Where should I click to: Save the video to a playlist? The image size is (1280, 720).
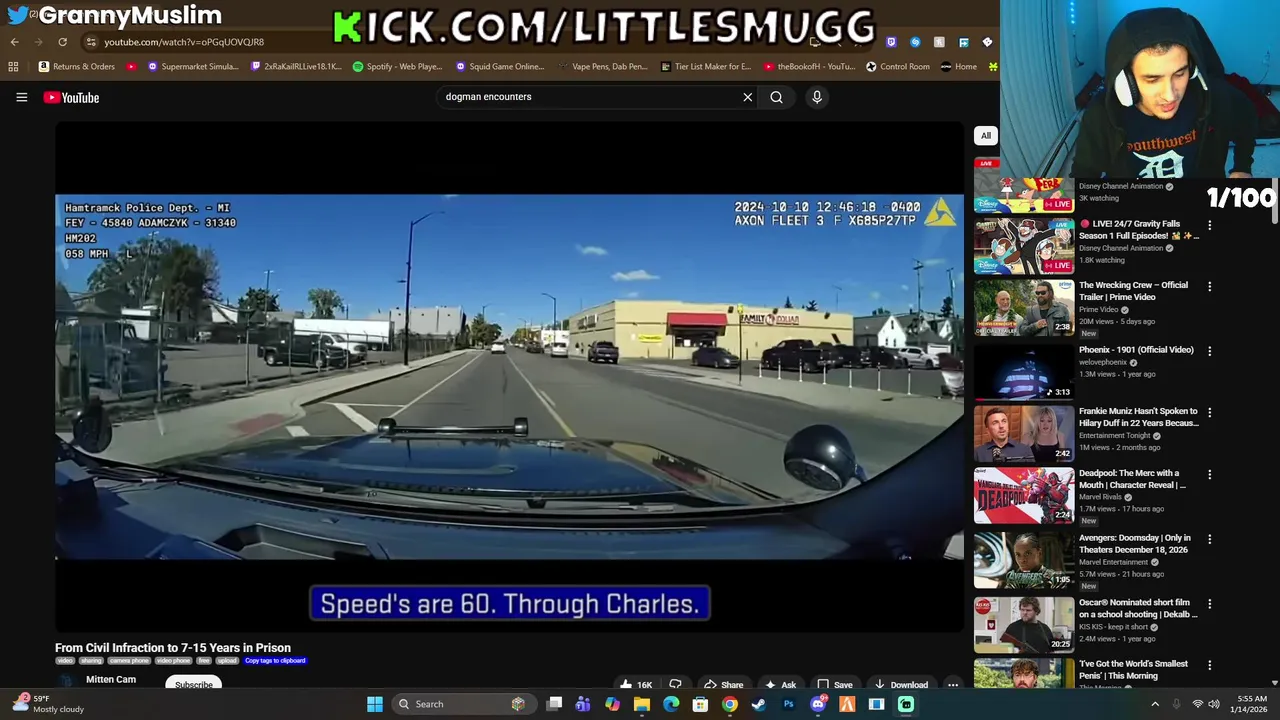point(834,685)
